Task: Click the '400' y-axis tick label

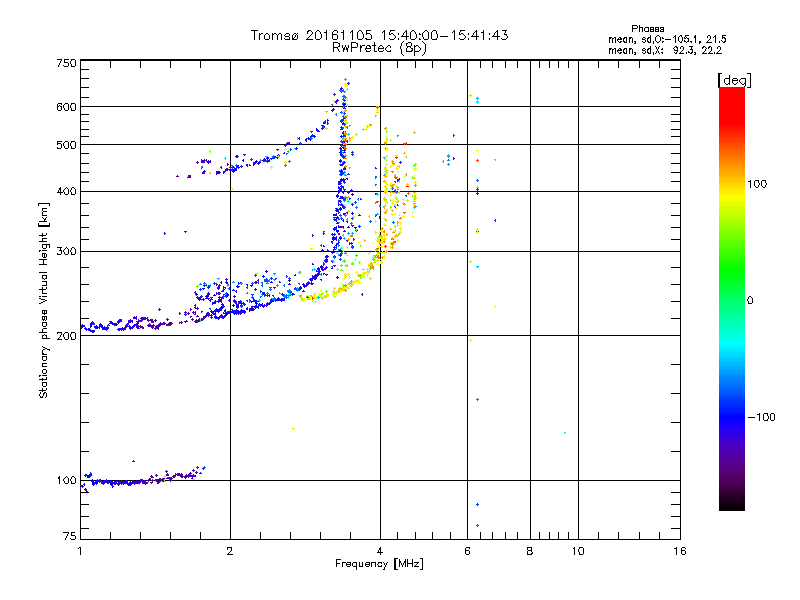Action: coord(66,191)
